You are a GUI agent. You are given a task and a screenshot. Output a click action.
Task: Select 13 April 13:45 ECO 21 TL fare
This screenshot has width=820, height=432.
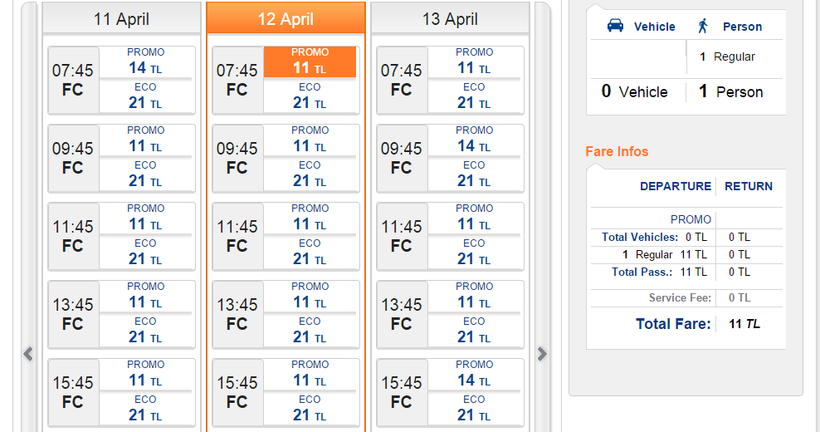point(473,331)
